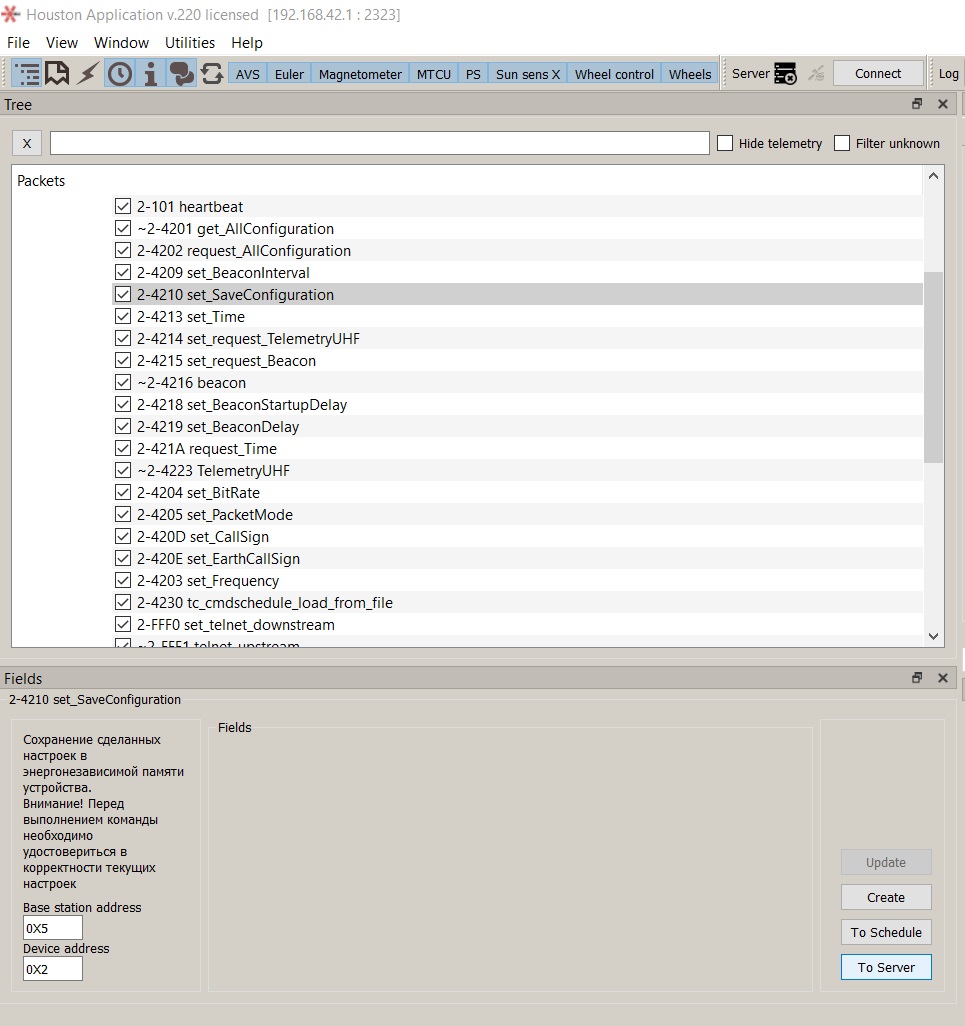Click the bookmark icon in the toolbar

click(57, 74)
